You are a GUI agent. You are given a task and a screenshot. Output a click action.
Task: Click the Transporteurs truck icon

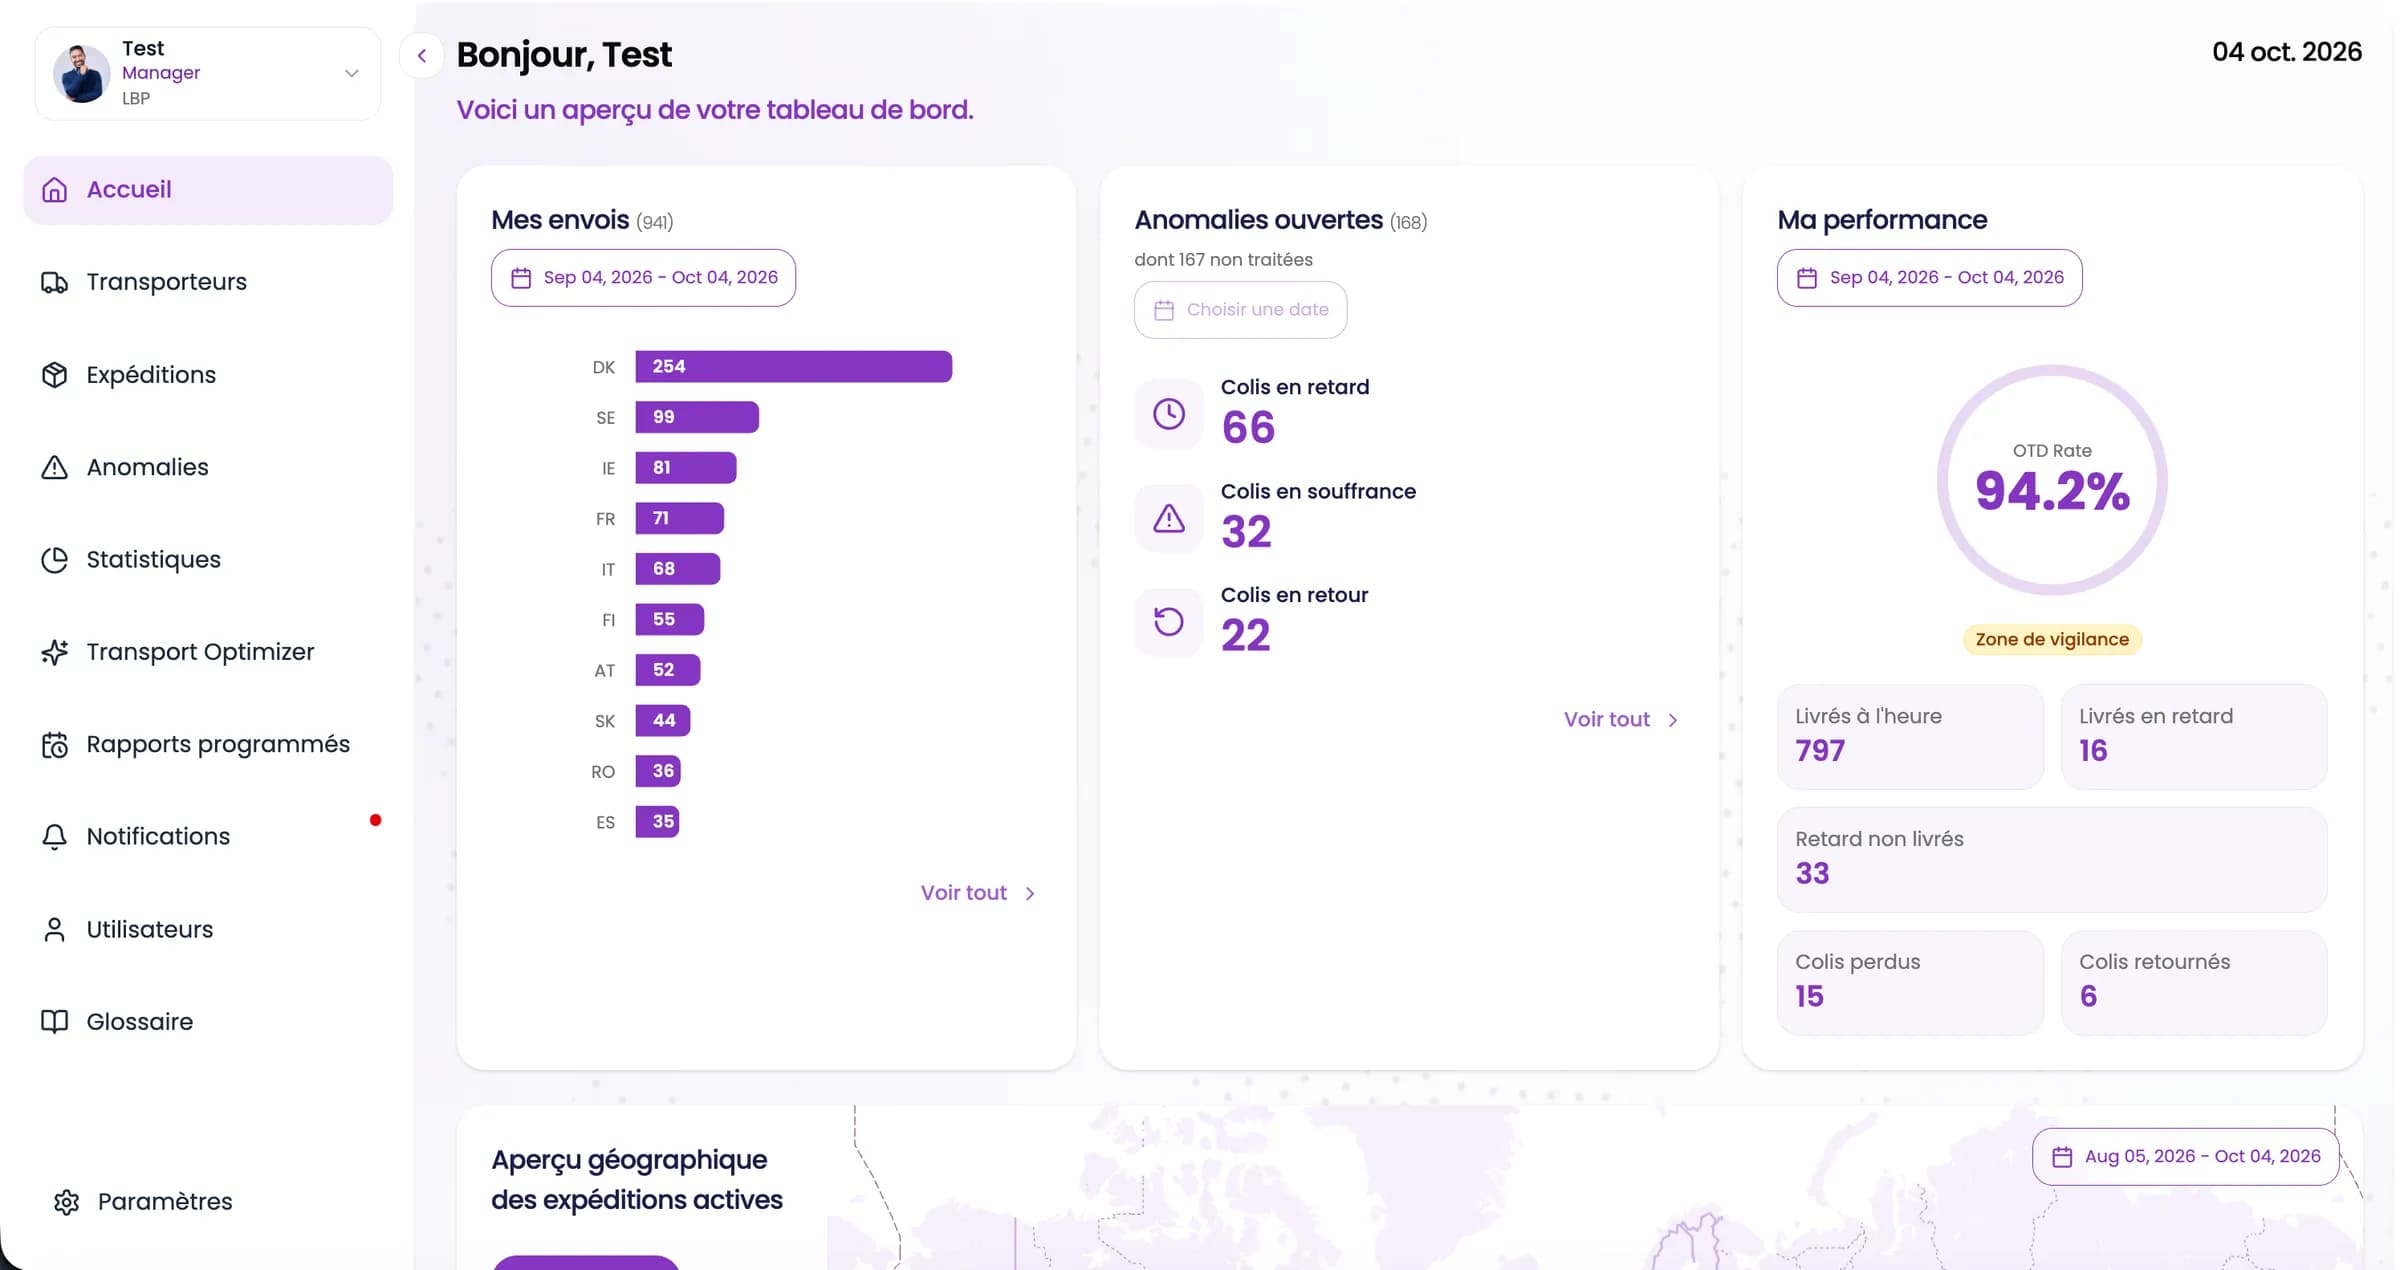pos(54,283)
